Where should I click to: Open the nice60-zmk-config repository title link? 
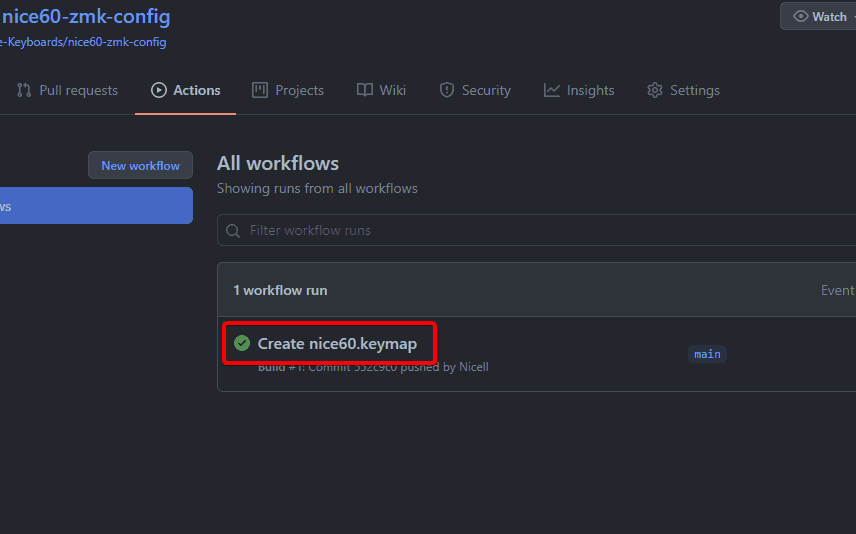click(86, 17)
